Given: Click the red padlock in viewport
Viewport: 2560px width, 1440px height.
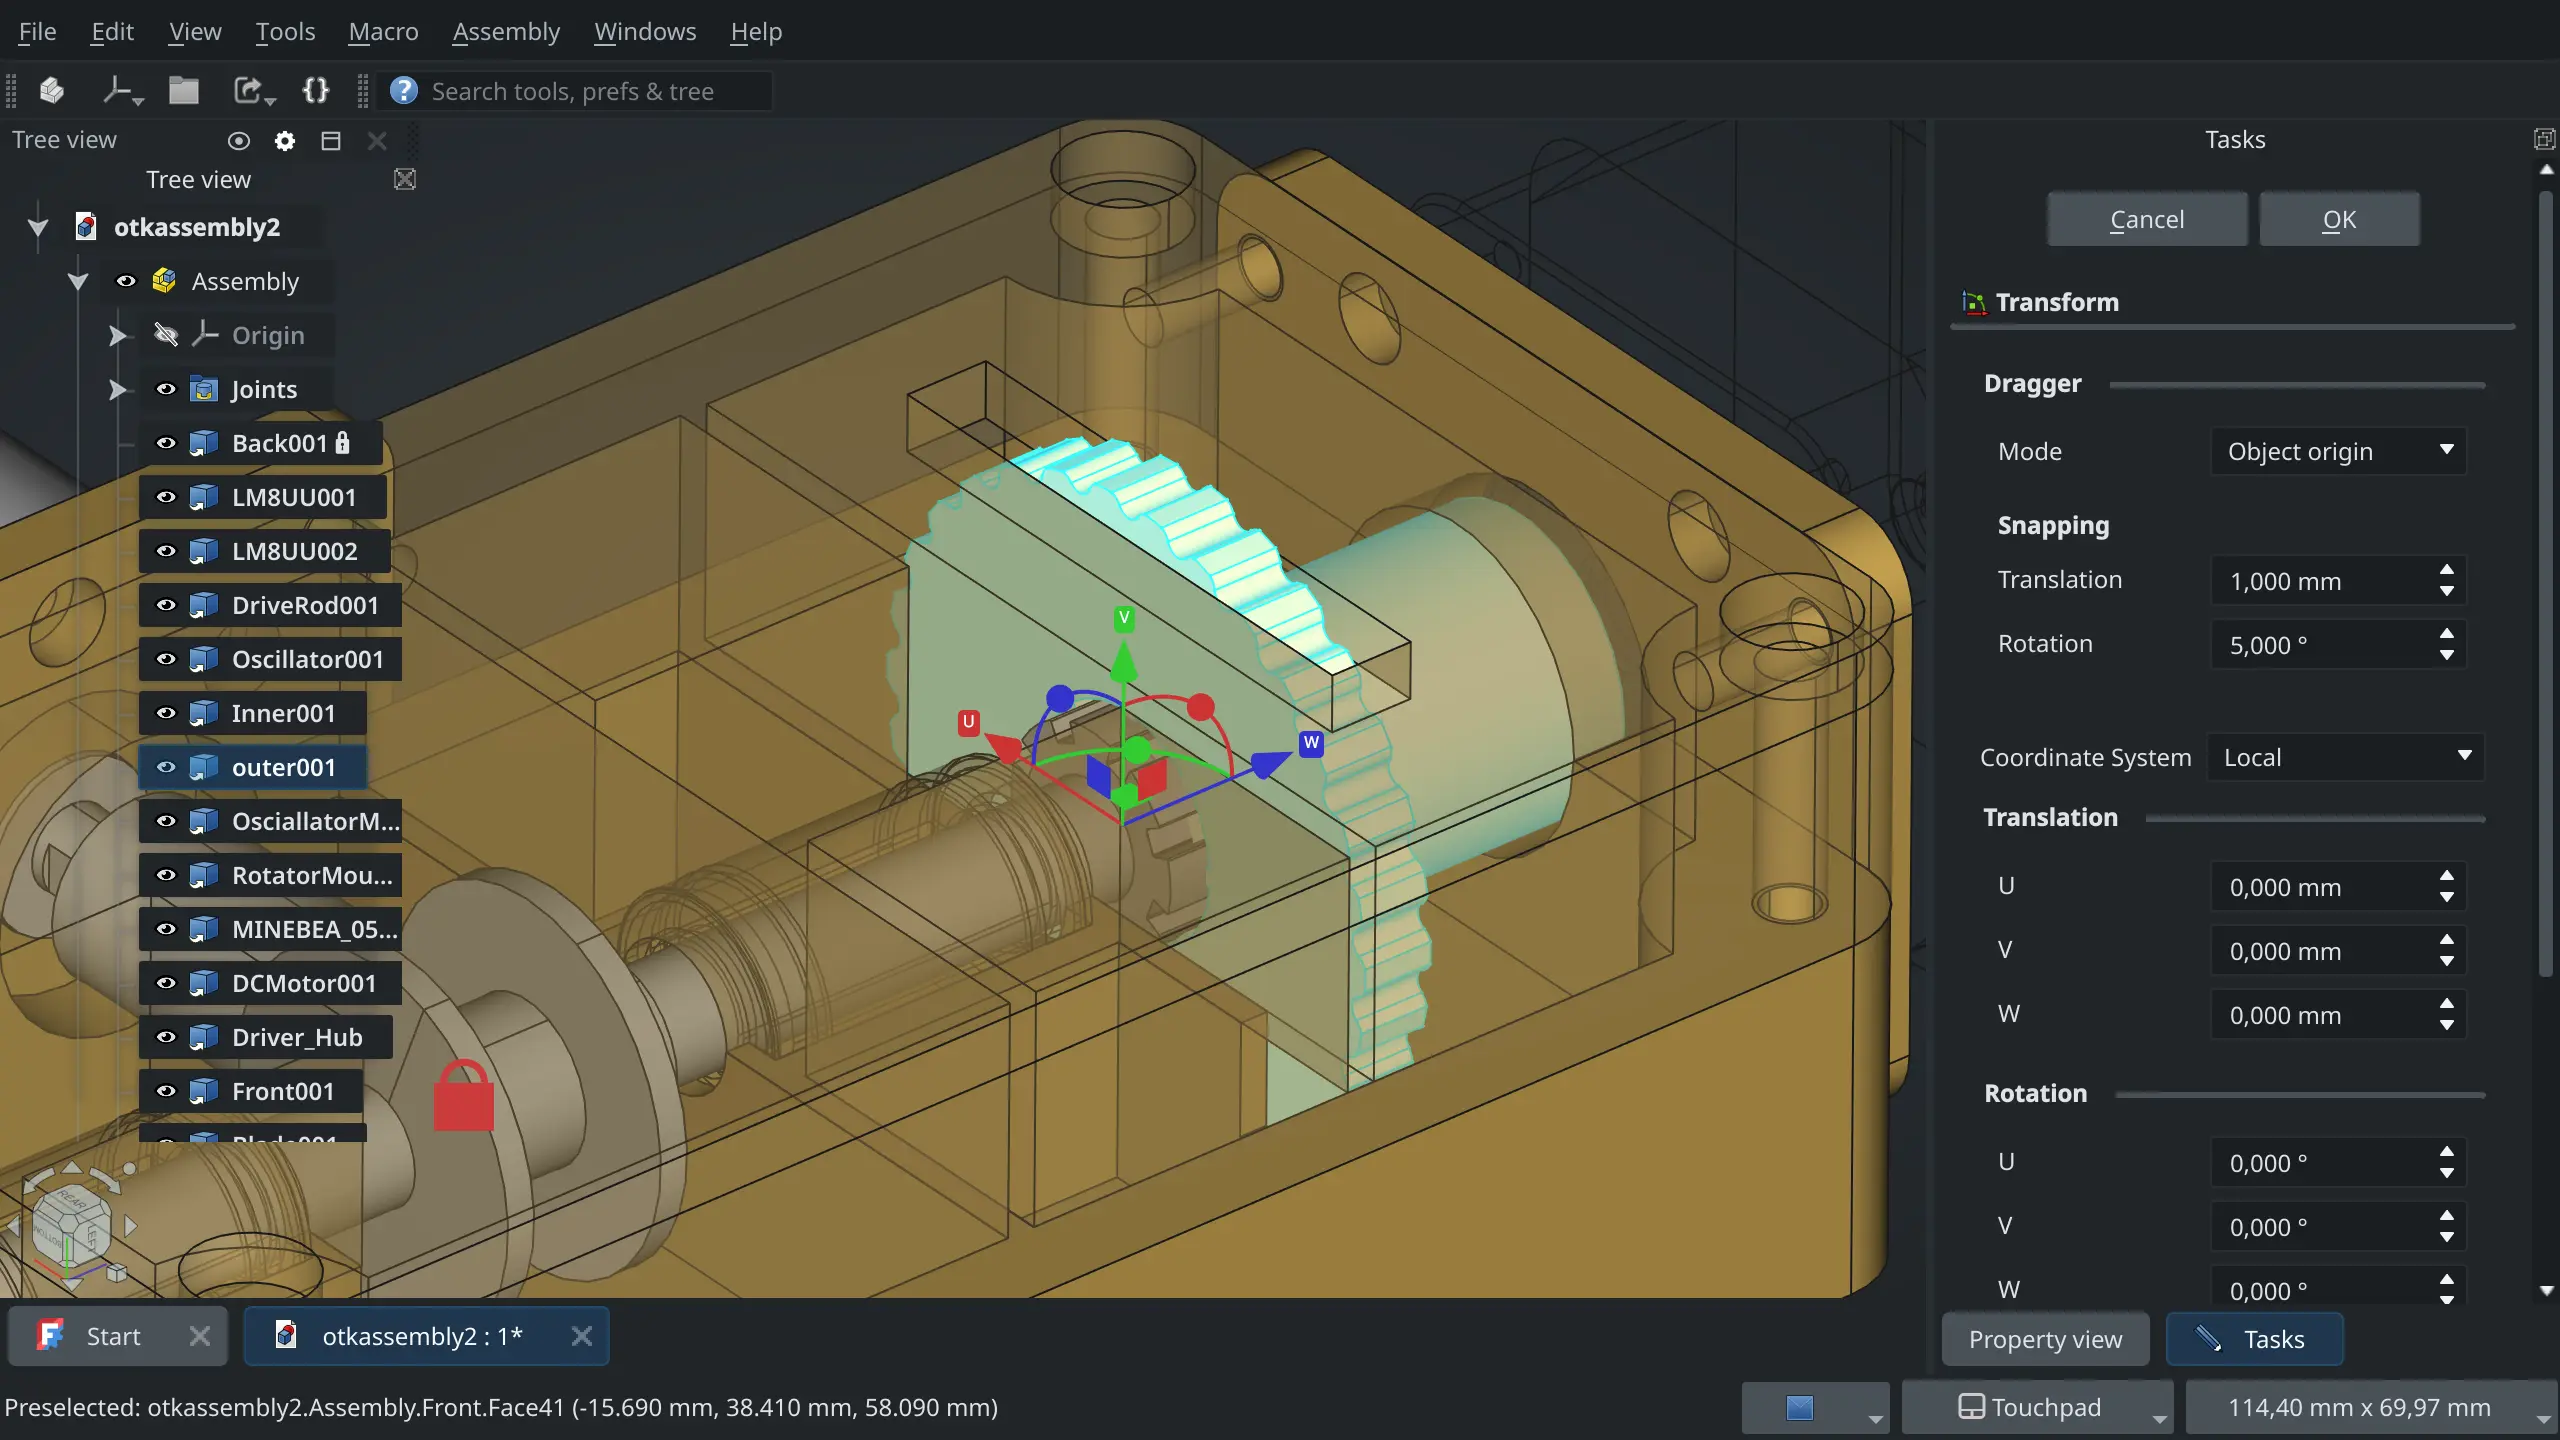Looking at the screenshot, I should point(464,1095).
